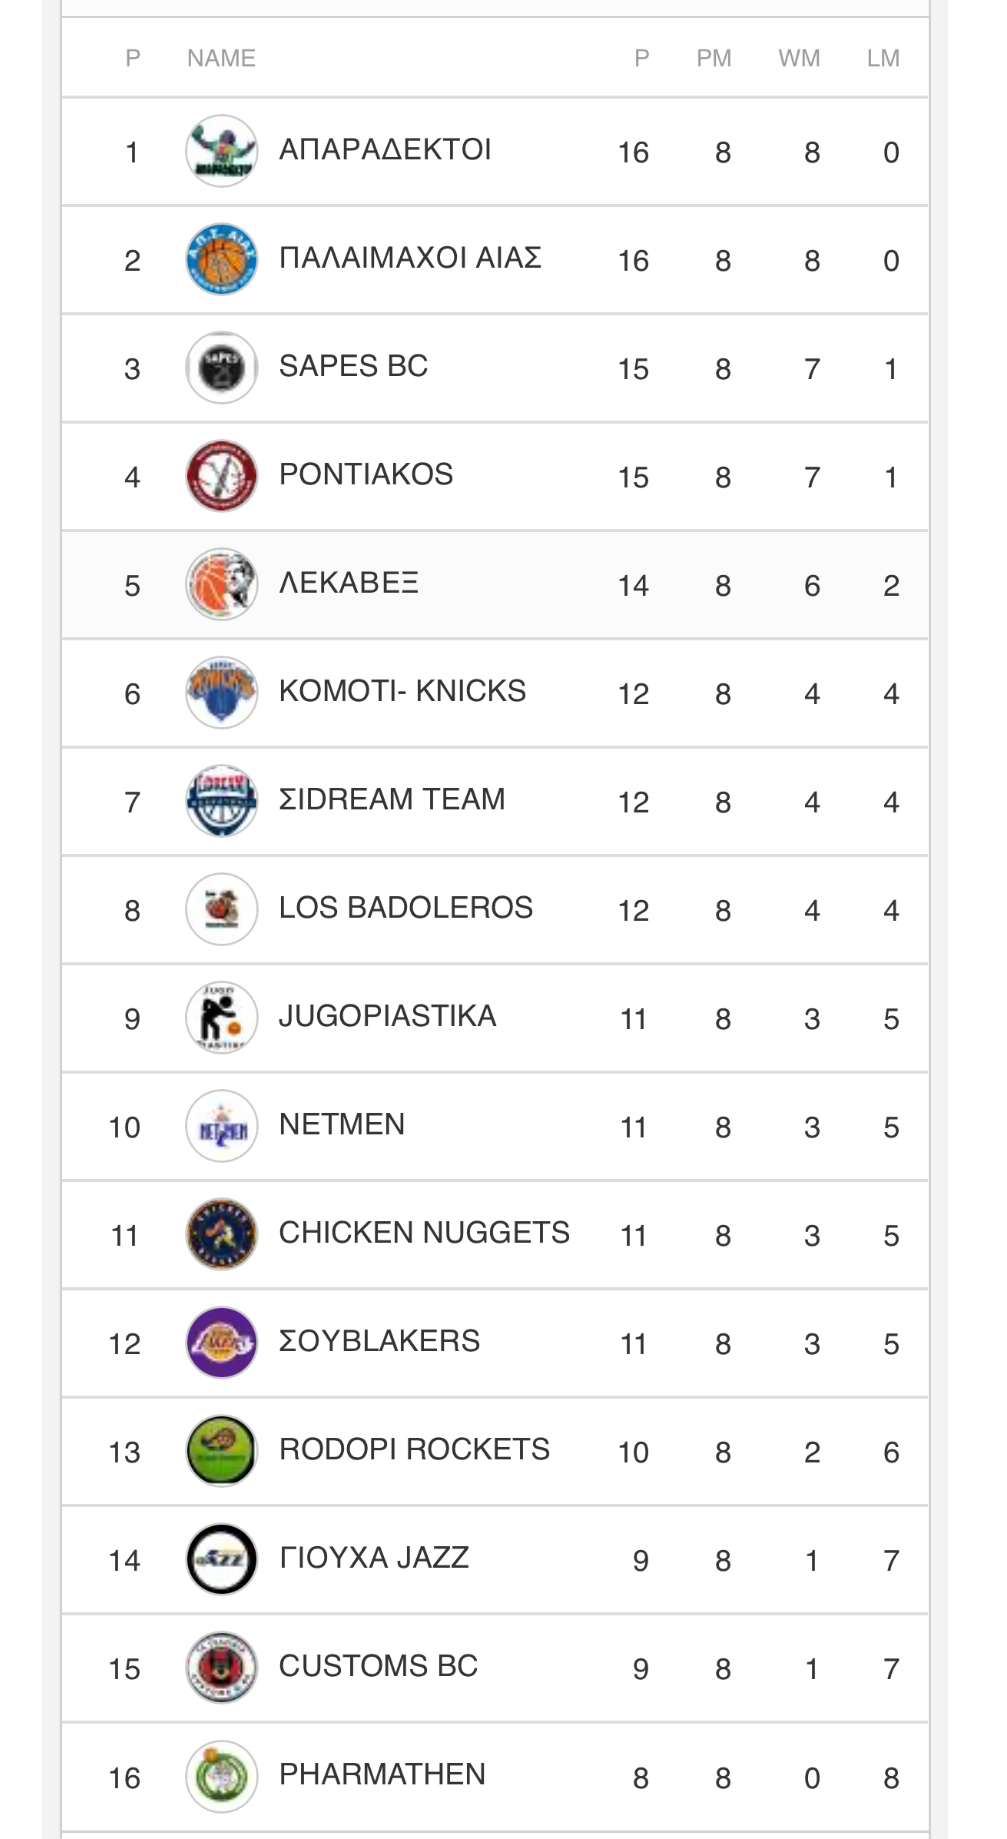Click the ΑΠΑΡΑΔΕΚΤΟΙ team logo
This screenshot has height=1839, width=1007.
click(x=222, y=152)
